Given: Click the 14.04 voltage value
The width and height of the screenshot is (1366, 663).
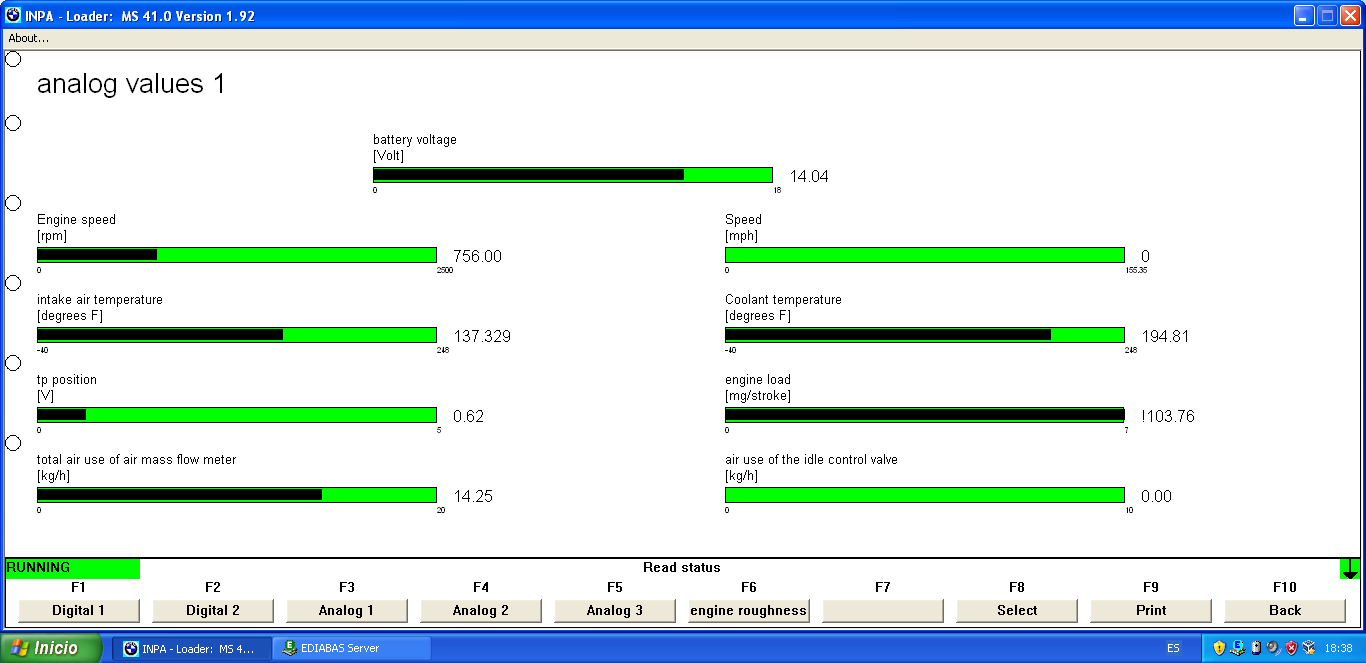Looking at the screenshot, I should (809, 177).
